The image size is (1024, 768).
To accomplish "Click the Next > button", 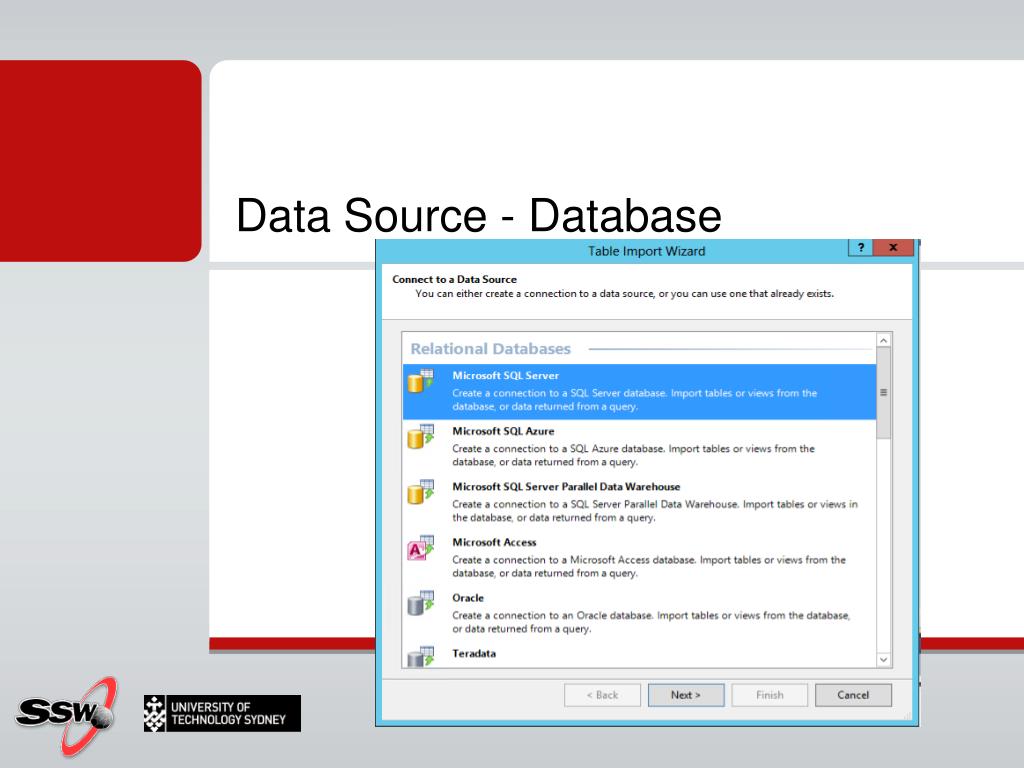I will [686, 695].
